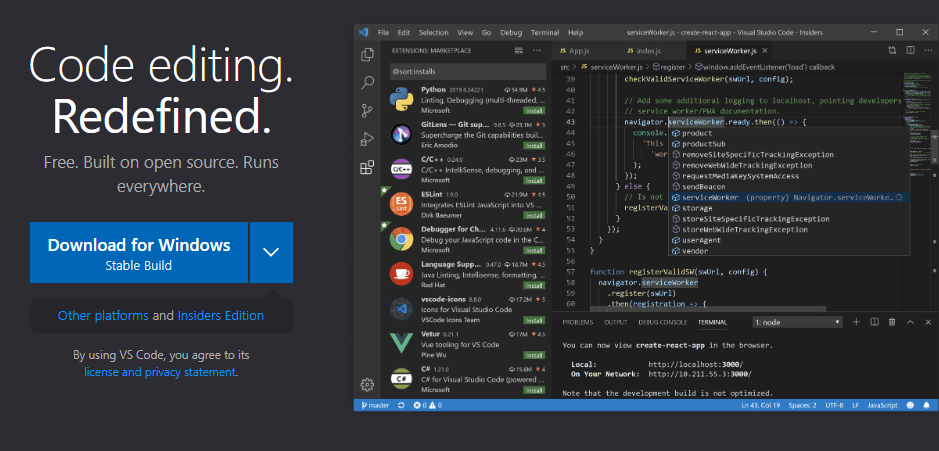Click the feedback smiley in the status bar
939x451 pixels.
[910, 405]
